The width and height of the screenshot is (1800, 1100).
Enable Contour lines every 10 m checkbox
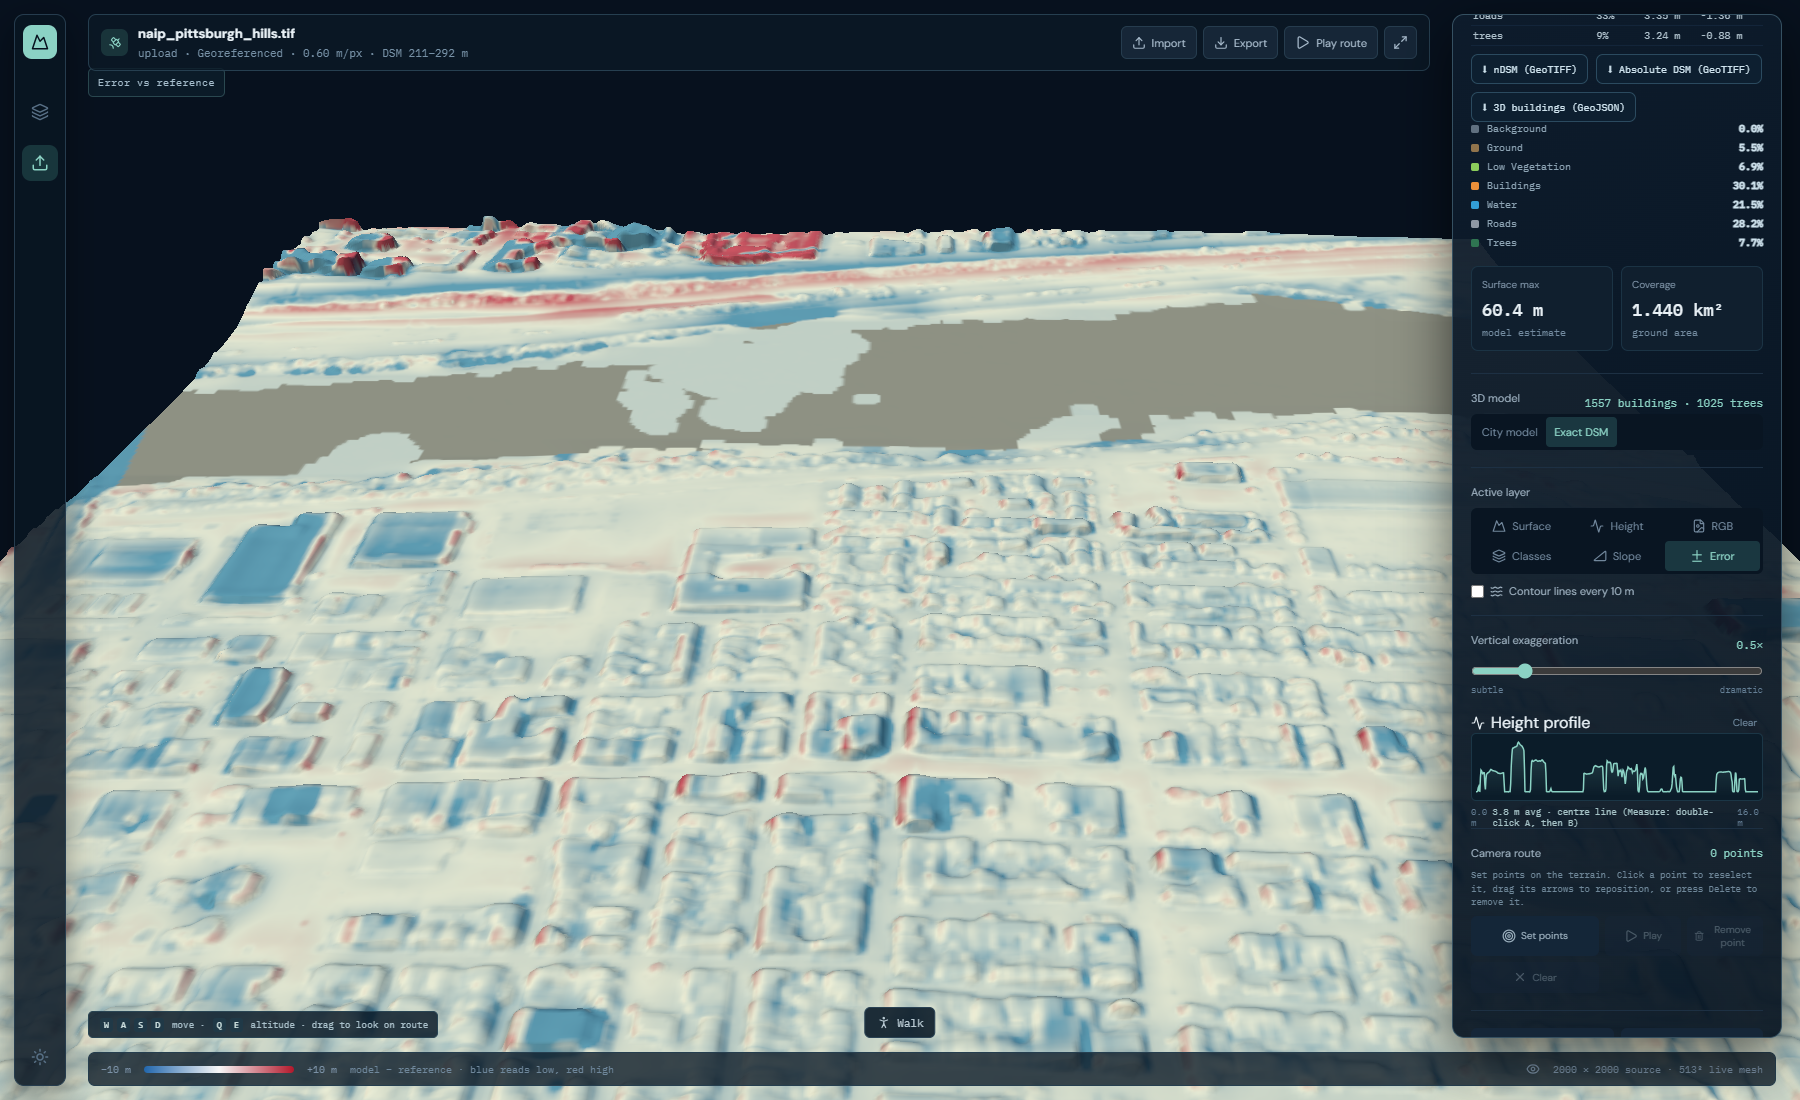pyautogui.click(x=1477, y=591)
